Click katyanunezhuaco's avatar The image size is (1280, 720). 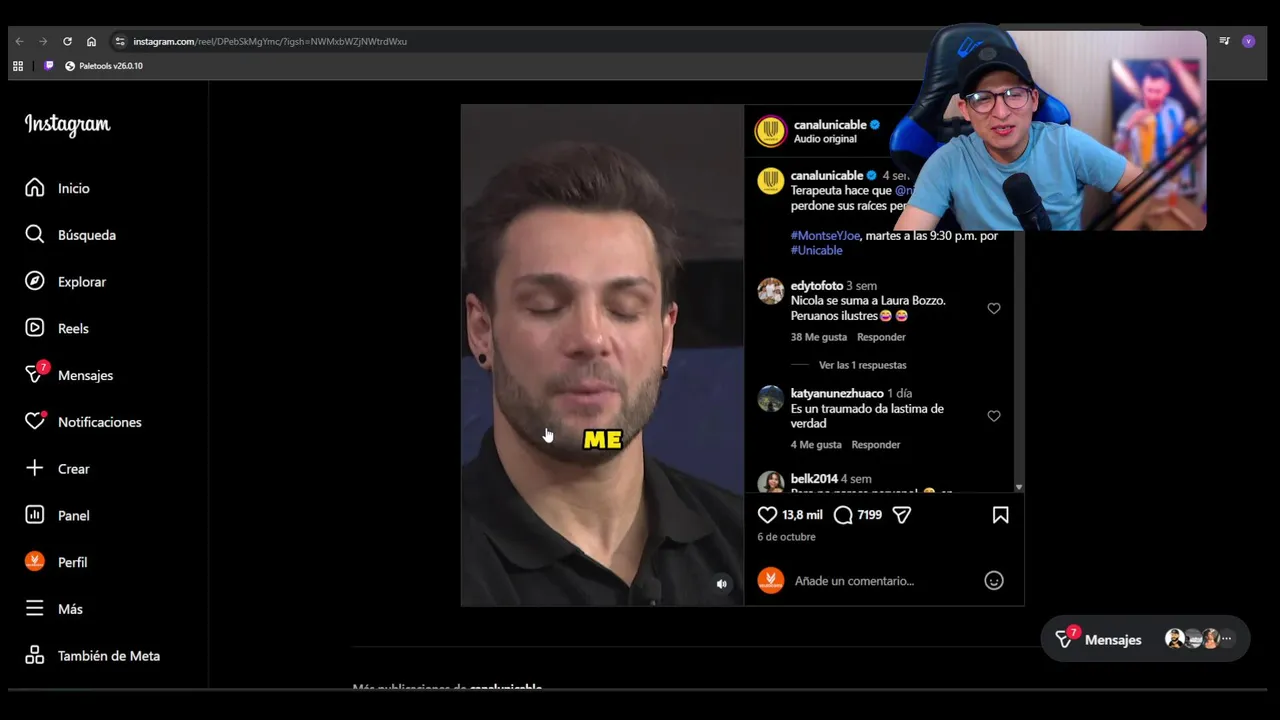coord(771,399)
